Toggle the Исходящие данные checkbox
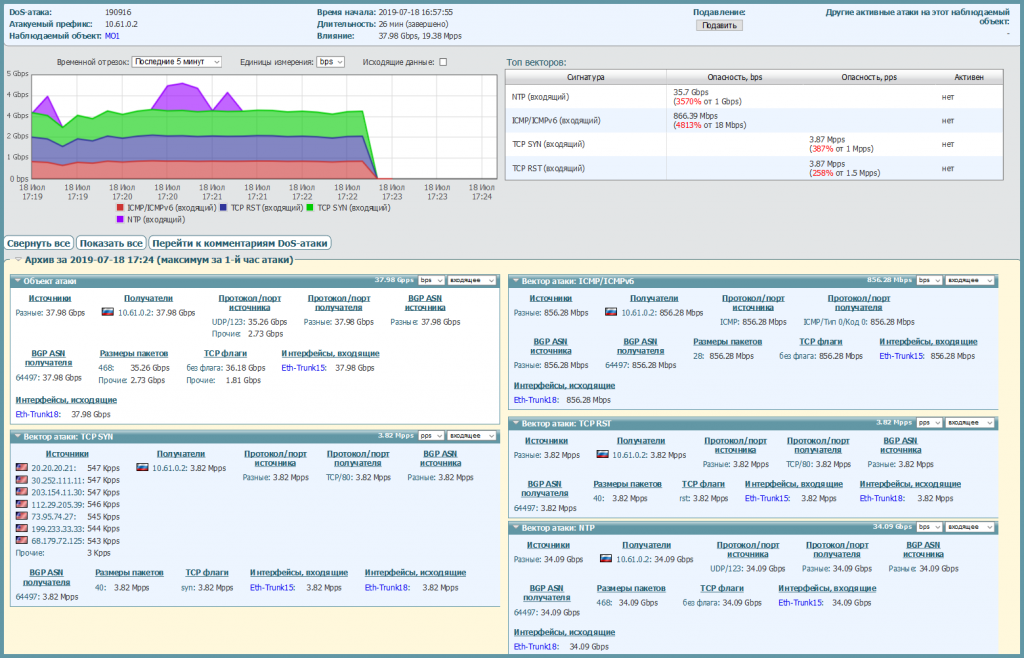Viewport: 1024px width, 658px height. [443, 62]
